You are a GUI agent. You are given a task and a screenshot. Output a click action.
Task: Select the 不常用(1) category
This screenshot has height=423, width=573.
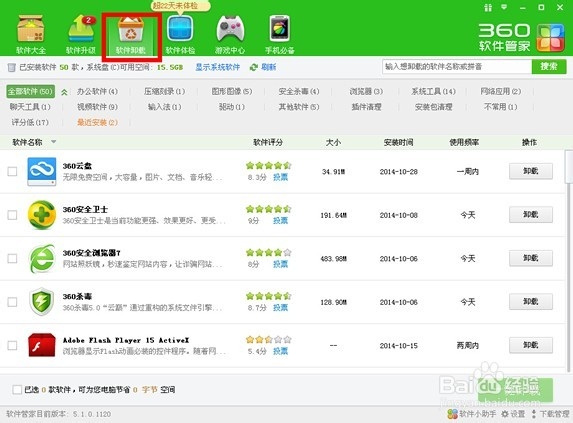pyautogui.click(x=501, y=107)
